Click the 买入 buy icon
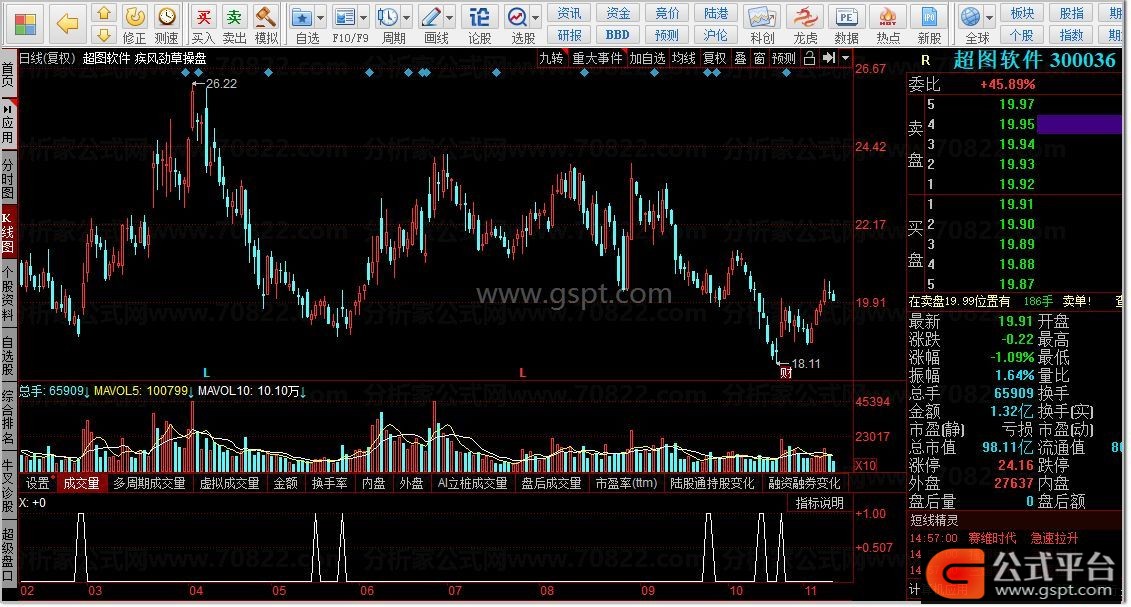This screenshot has width=1131, height=607. pos(203,17)
